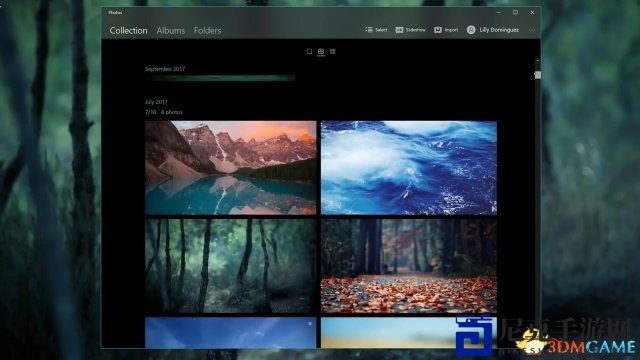The height and width of the screenshot is (360, 640).
Task: Open the misty green forest photo
Action: (231, 266)
